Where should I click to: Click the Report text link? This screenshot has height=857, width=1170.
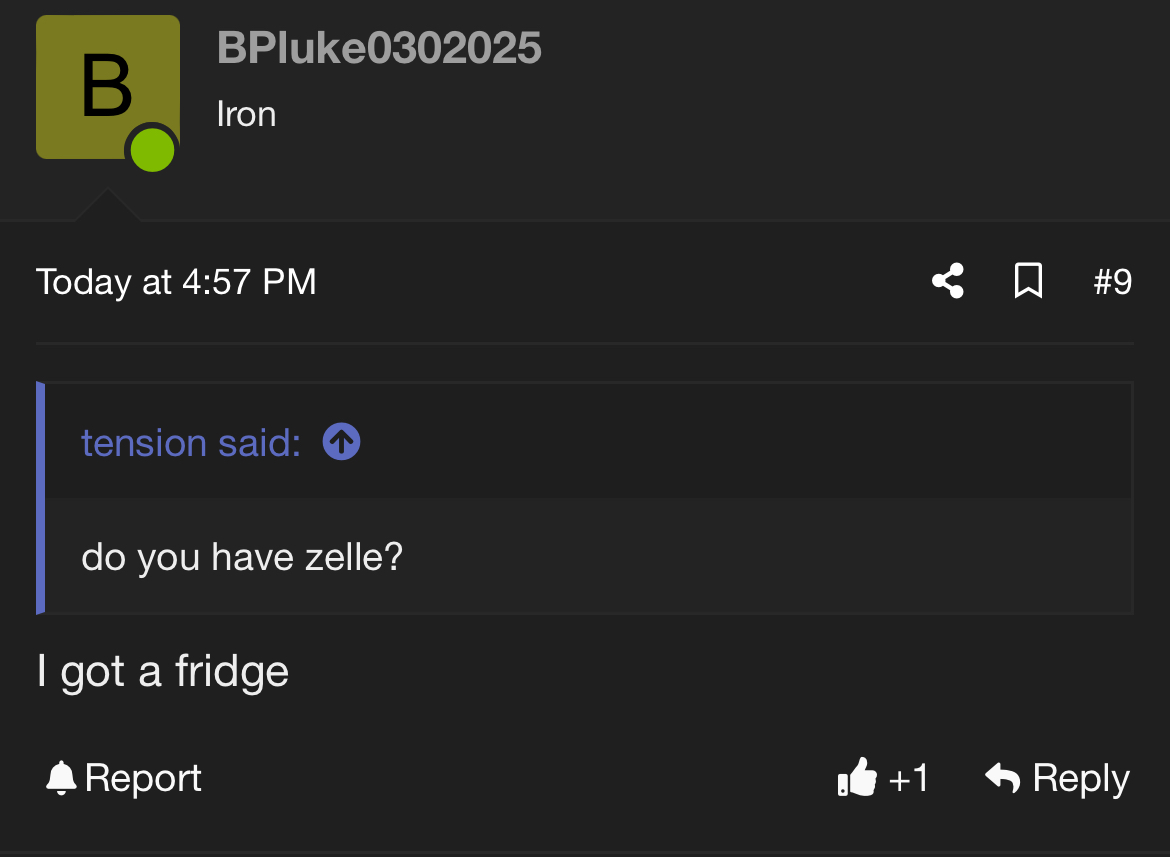pyautogui.click(x=143, y=778)
